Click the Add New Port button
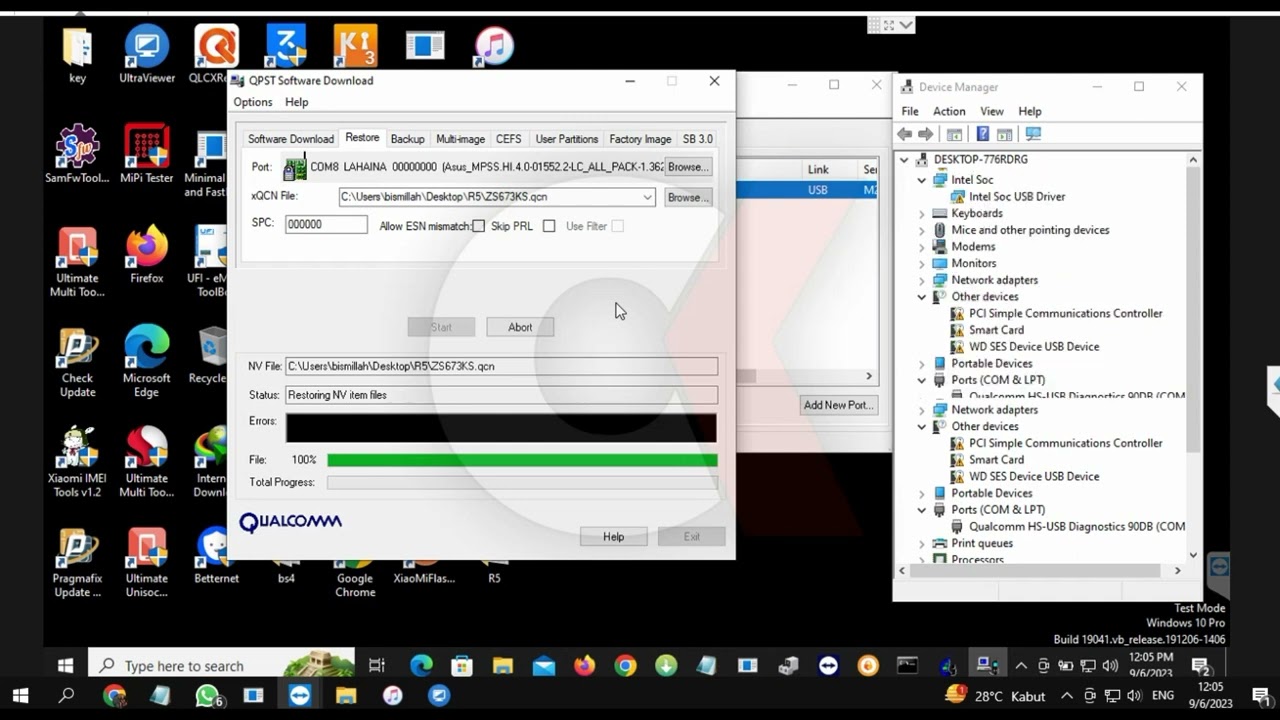The image size is (1280, 720). (x=838, y=405)
